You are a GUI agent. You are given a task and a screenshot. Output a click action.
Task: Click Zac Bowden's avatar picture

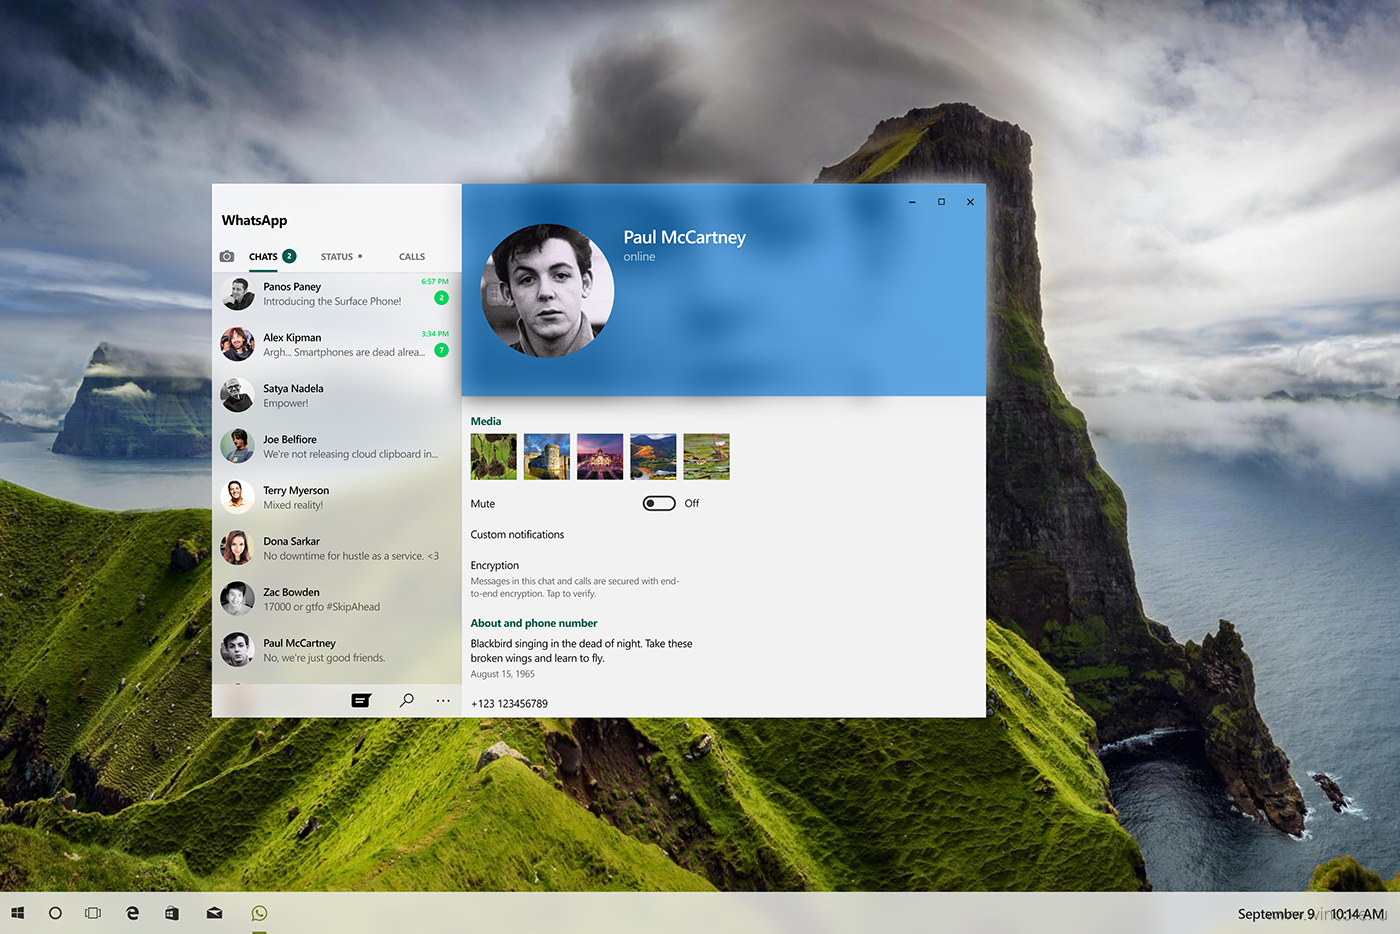pyautogui.click(x=237, y=599)
